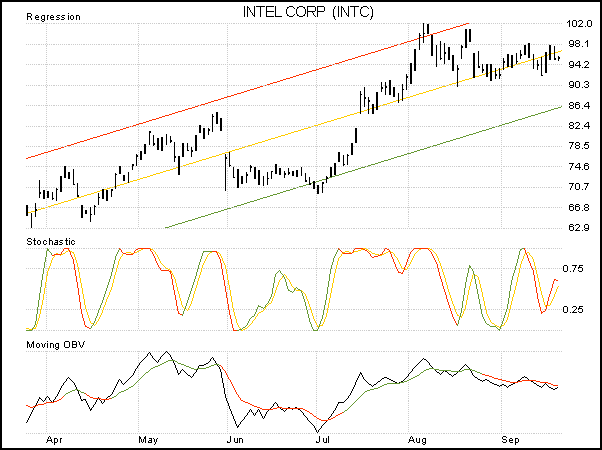The height and width of the screenshot is (450, 602).
Task: Click the 94.2 price axis value
Action: point(578,65)
